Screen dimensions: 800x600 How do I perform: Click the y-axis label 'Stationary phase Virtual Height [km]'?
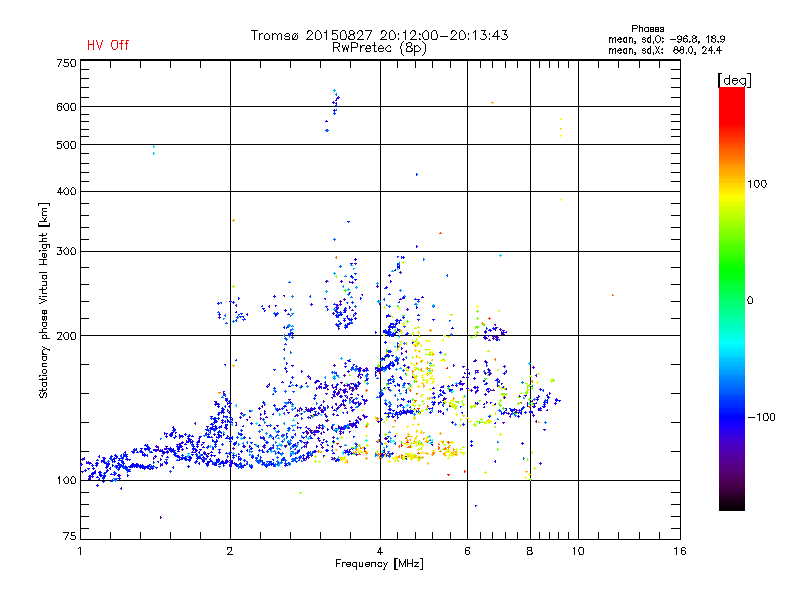pos(44,301)
